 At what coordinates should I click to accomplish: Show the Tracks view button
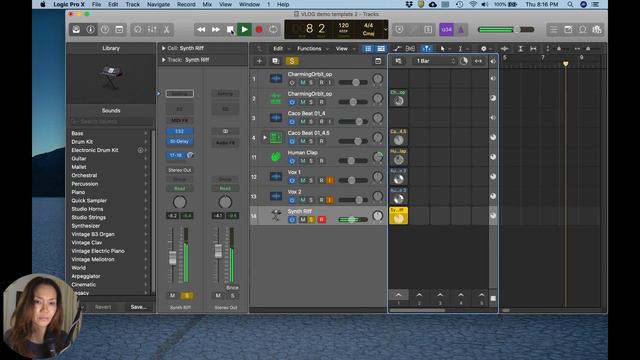coord(381,49)
